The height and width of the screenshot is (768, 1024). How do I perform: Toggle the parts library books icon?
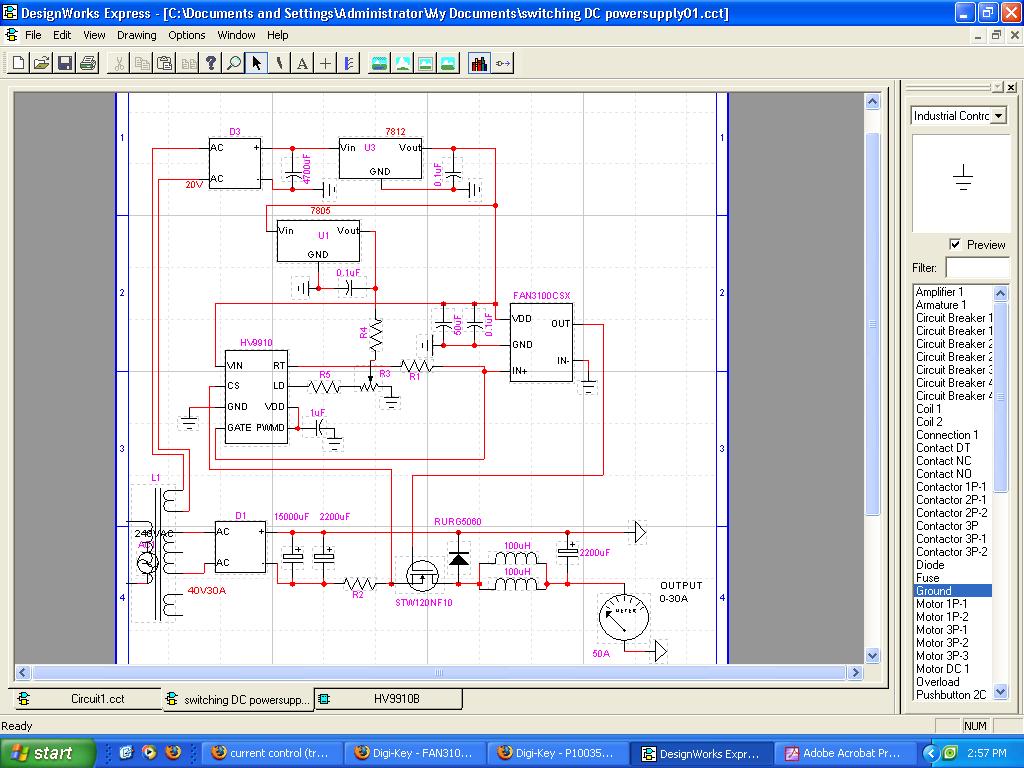pos(479,63)
